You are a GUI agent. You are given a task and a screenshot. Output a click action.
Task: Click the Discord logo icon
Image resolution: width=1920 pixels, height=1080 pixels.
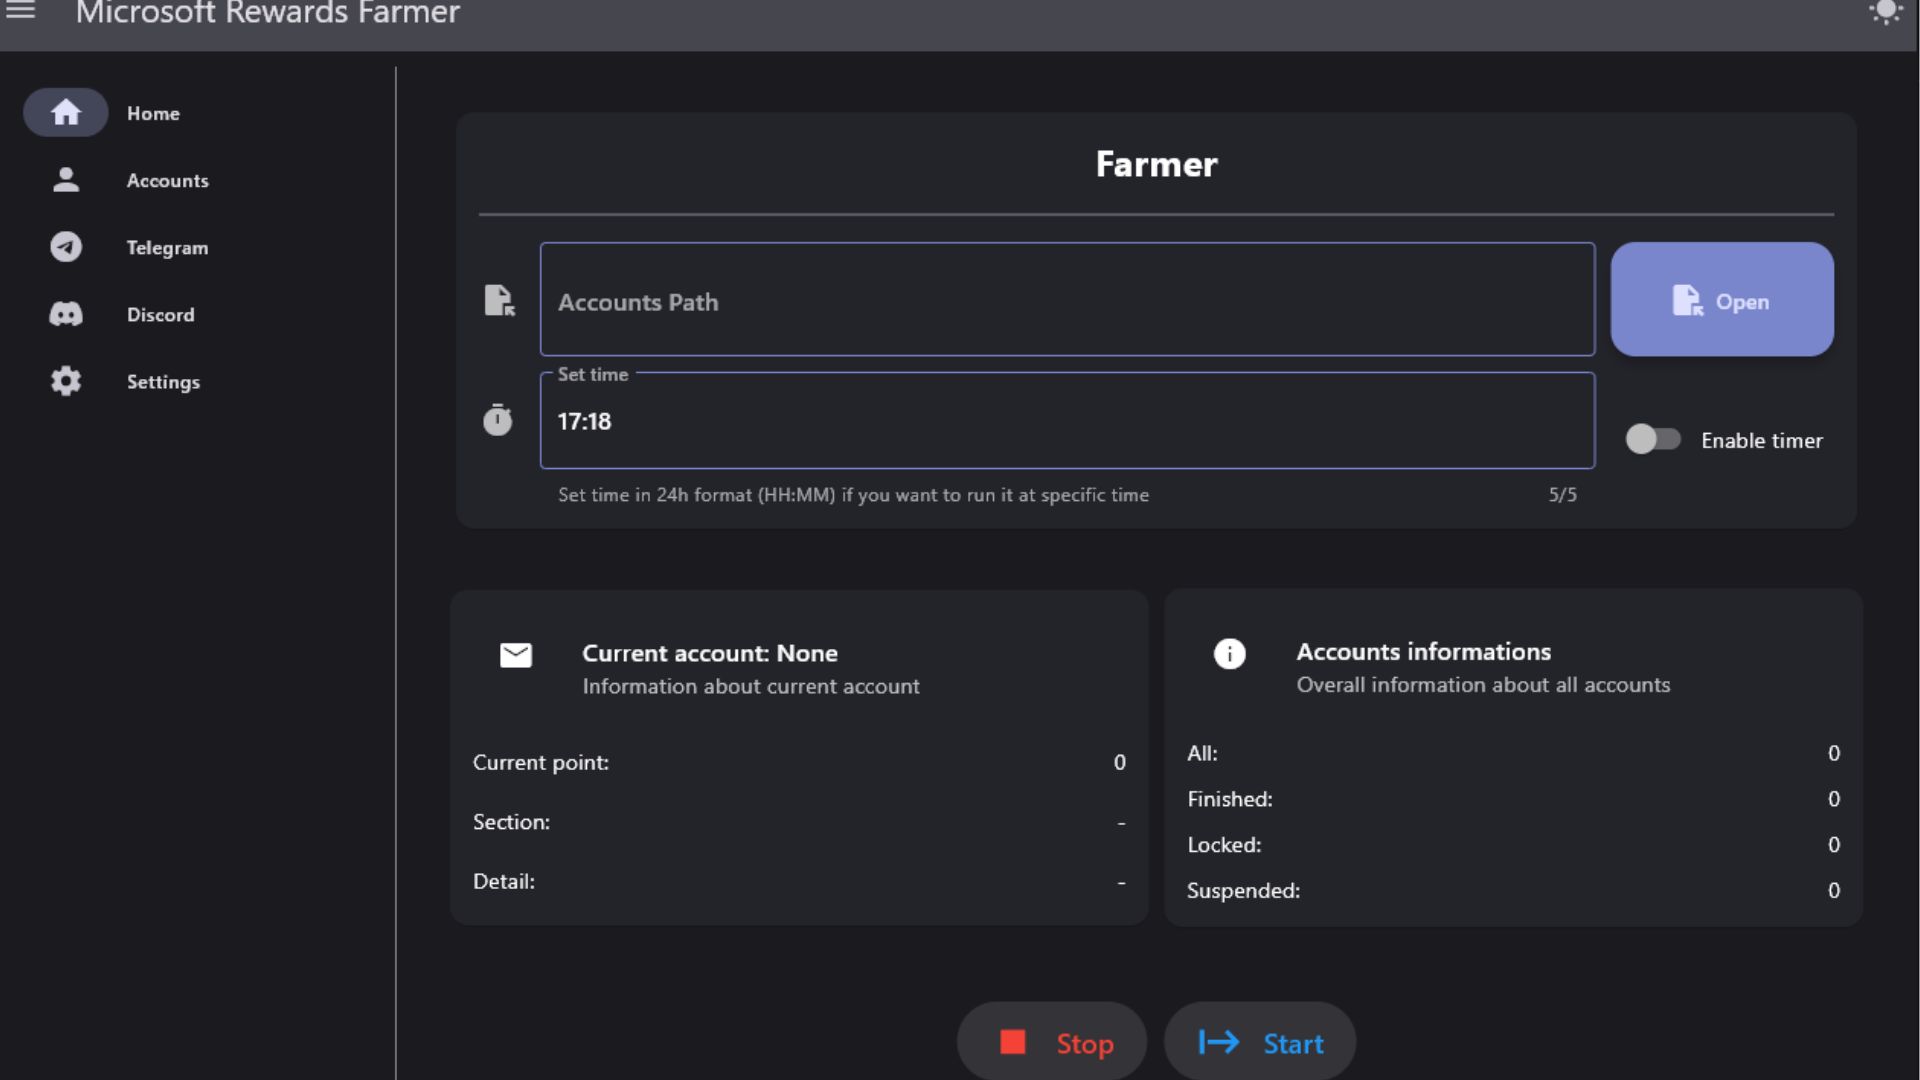tap(66, 314)
